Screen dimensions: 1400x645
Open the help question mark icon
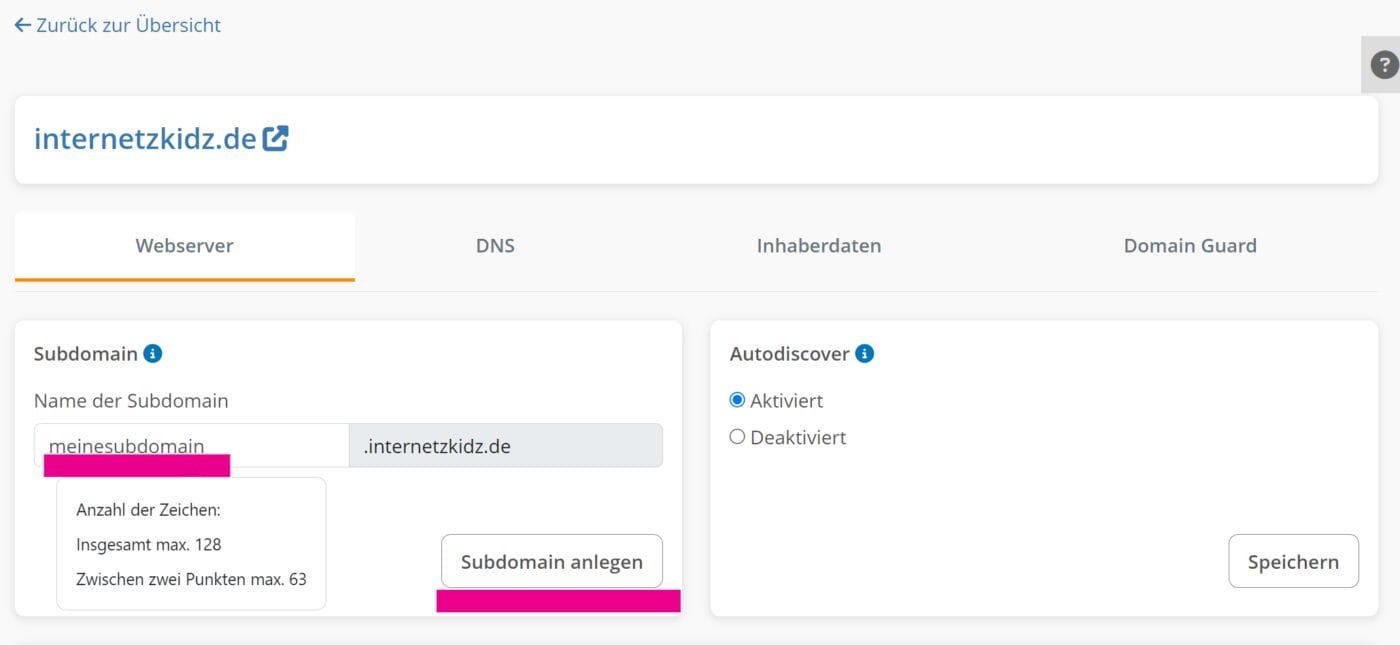tap(1383, 65)
